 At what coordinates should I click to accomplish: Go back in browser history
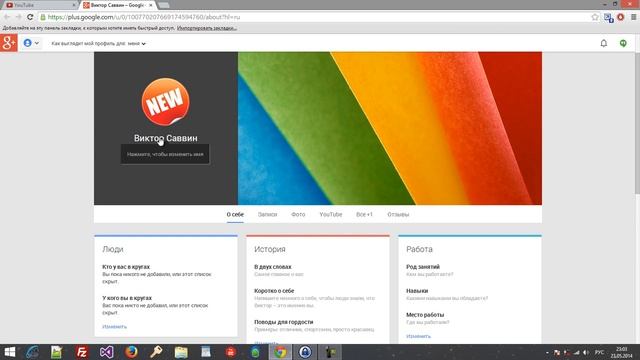[x=7, y=17]
